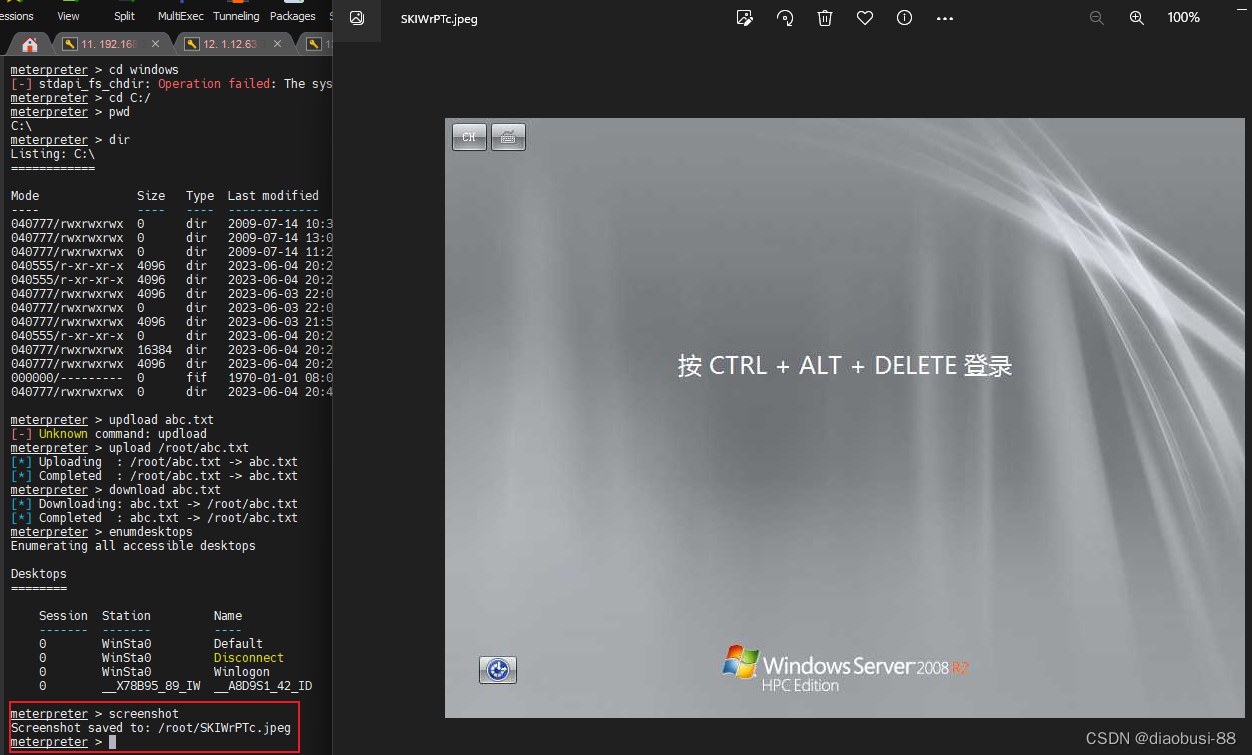Click the 'fif' type entry
The width and height of the screenshot is (1252, 755).
[x=196, y=378]
